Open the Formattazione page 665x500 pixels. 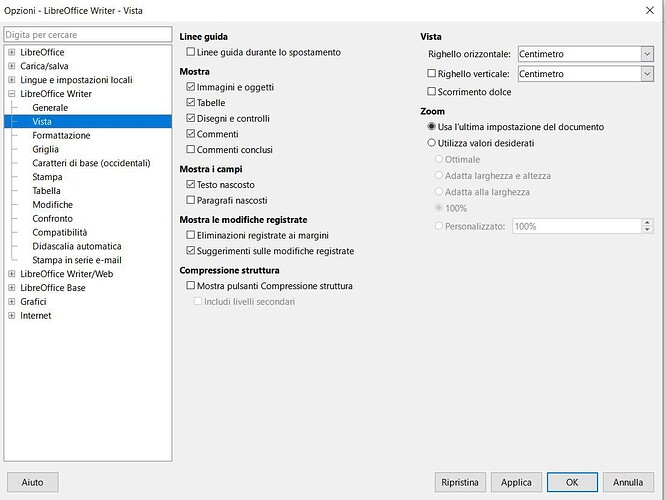pos(61,136)
